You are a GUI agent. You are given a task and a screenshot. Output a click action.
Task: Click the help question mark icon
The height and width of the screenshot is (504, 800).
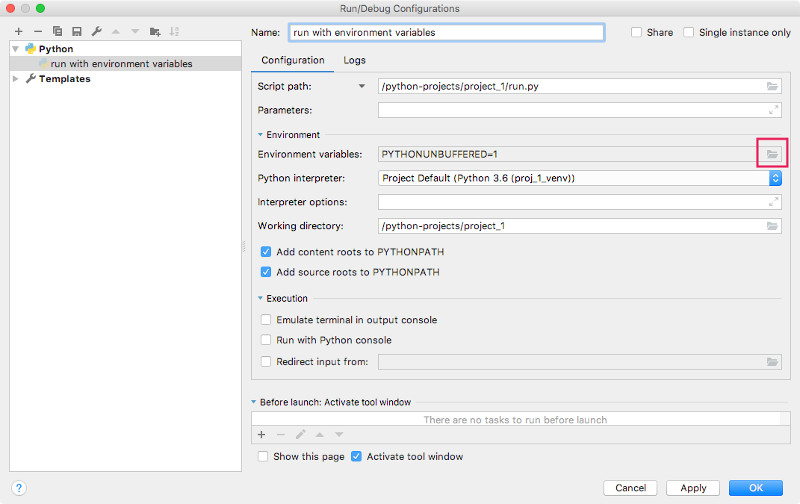[x=18, y=488]
